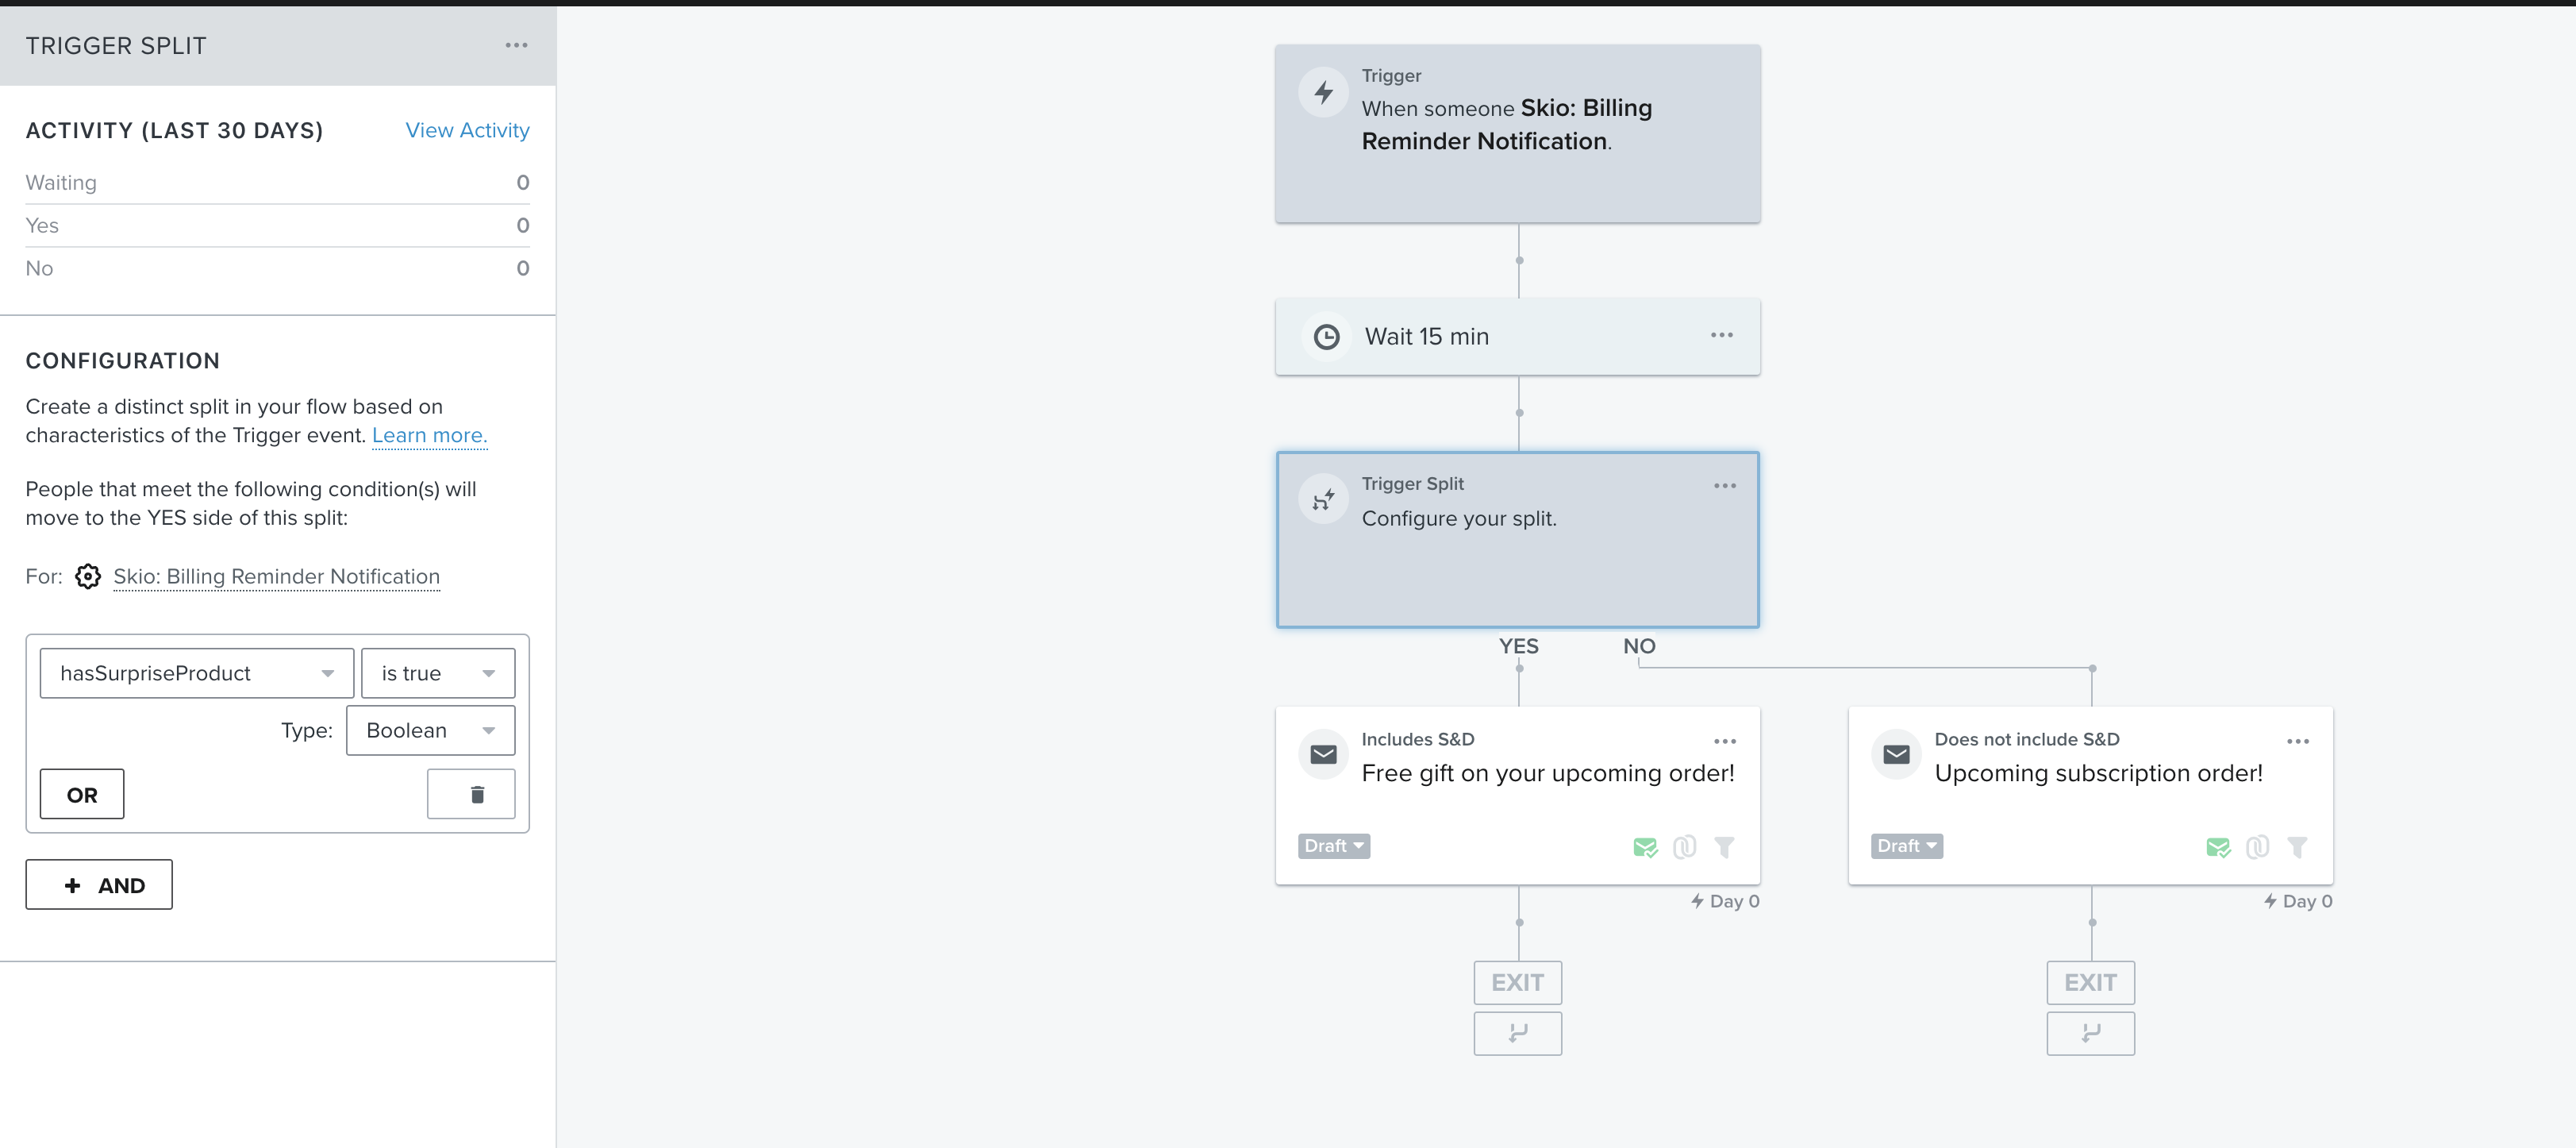Open Wait 15 min step options menu

pyautogui.click(x=1721, y=335)
